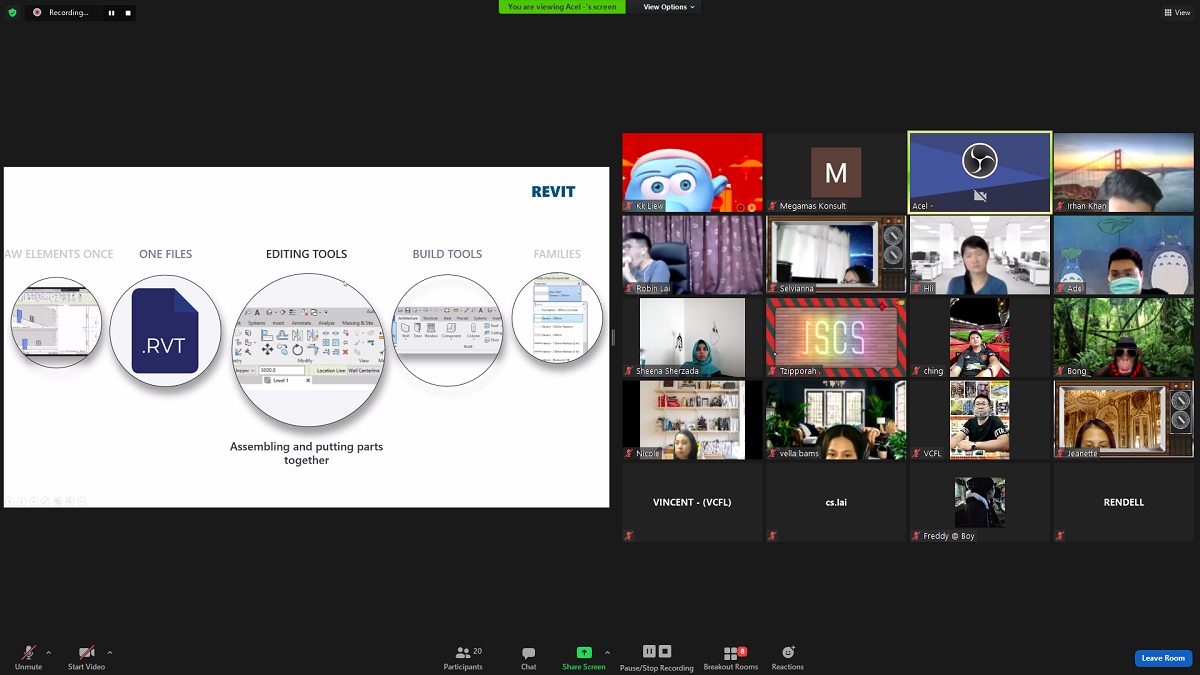Click the 'ONE FILES' heading on the slide
The image size is (1200, 675).
[x=165, y=254]
